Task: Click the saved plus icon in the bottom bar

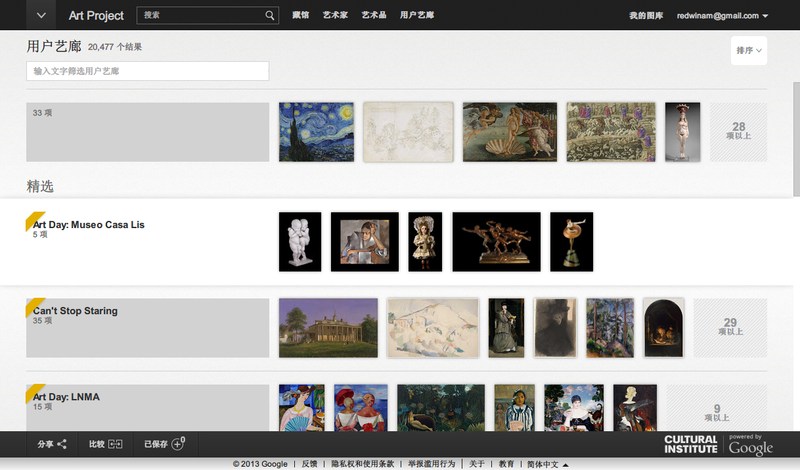Action: tap(178, 443)
